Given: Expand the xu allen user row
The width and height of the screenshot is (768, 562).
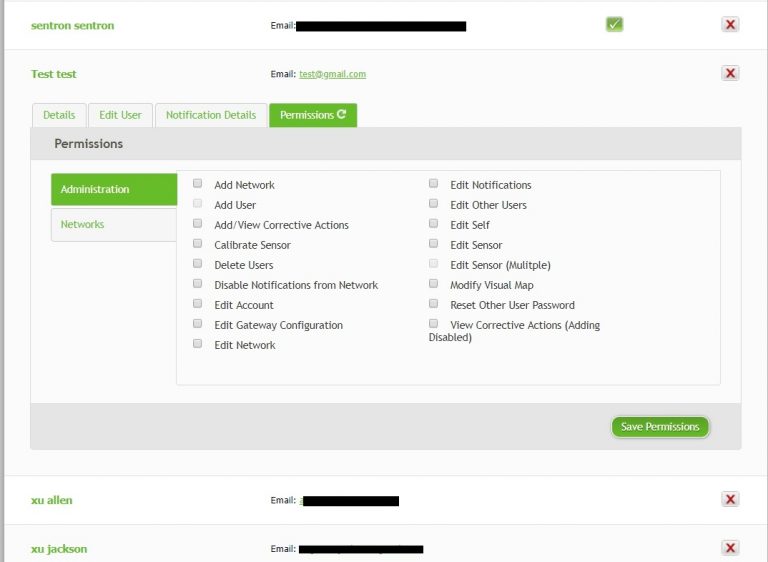Looking at the screenshot, I should click(x=52, y=500).
